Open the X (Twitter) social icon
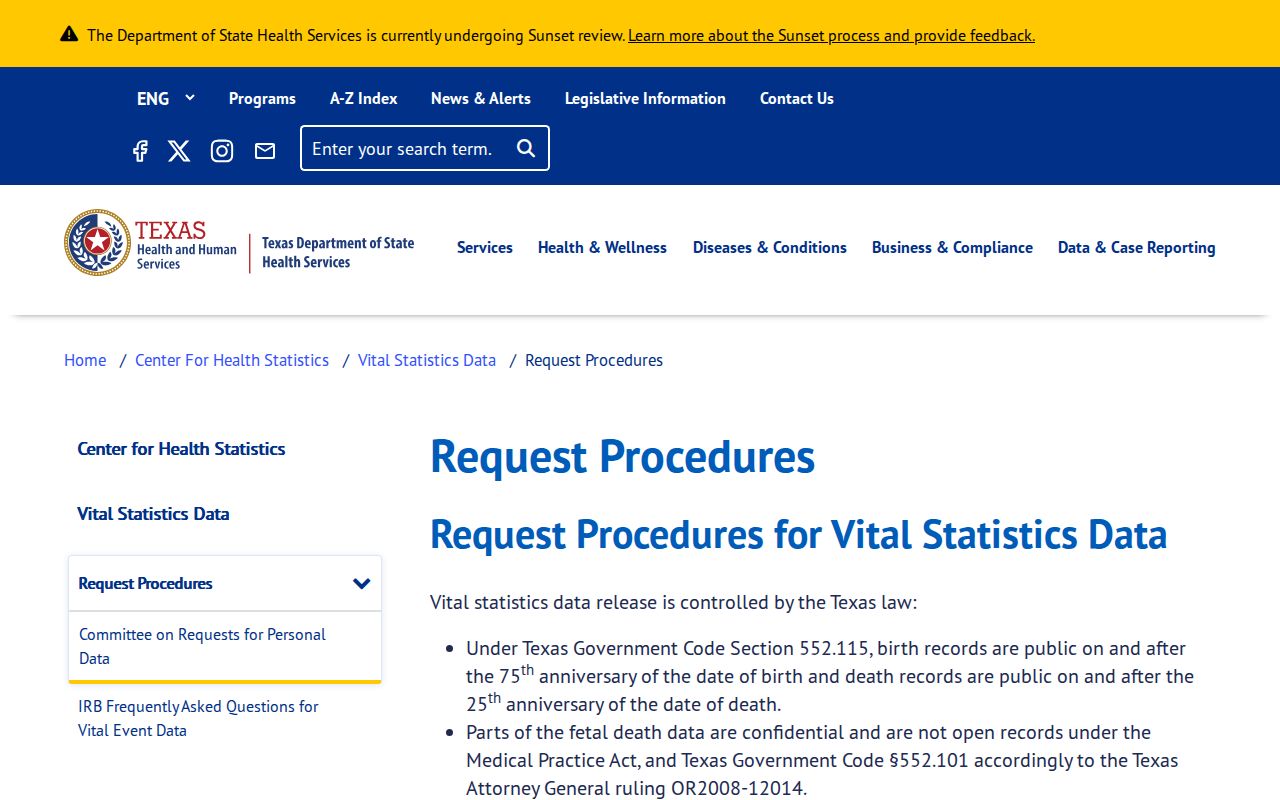This screenshot has width=1280, height=800. click(179, 151)
